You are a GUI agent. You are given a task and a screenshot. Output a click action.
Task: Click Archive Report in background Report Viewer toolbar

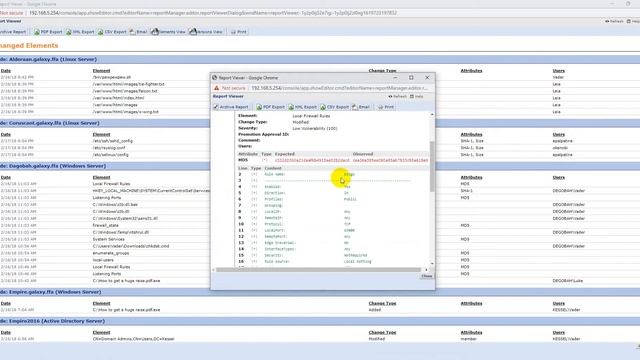coord(12,32)
